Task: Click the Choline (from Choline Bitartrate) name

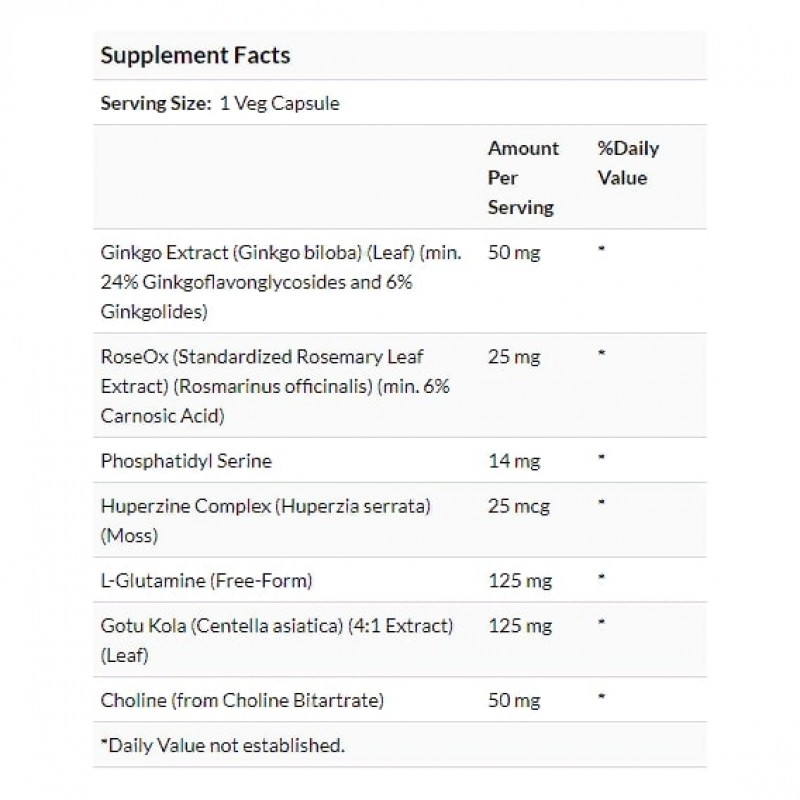Action: pyautogui.click(x=243, y=701)
